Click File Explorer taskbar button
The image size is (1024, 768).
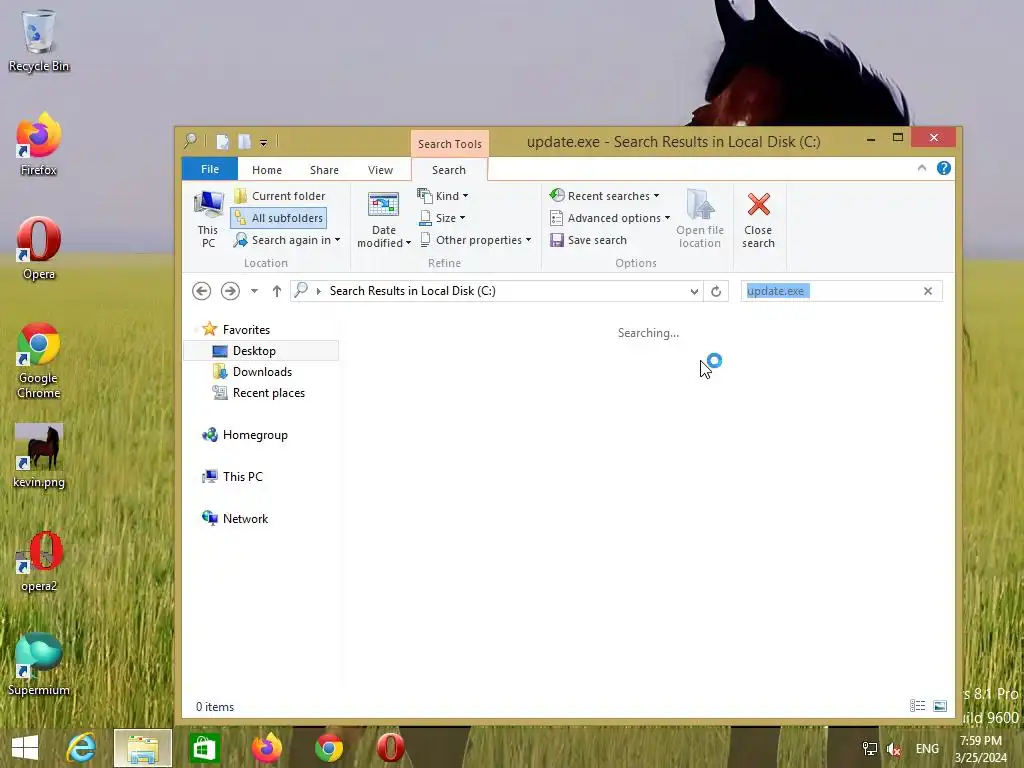click(x=143, y=748)
